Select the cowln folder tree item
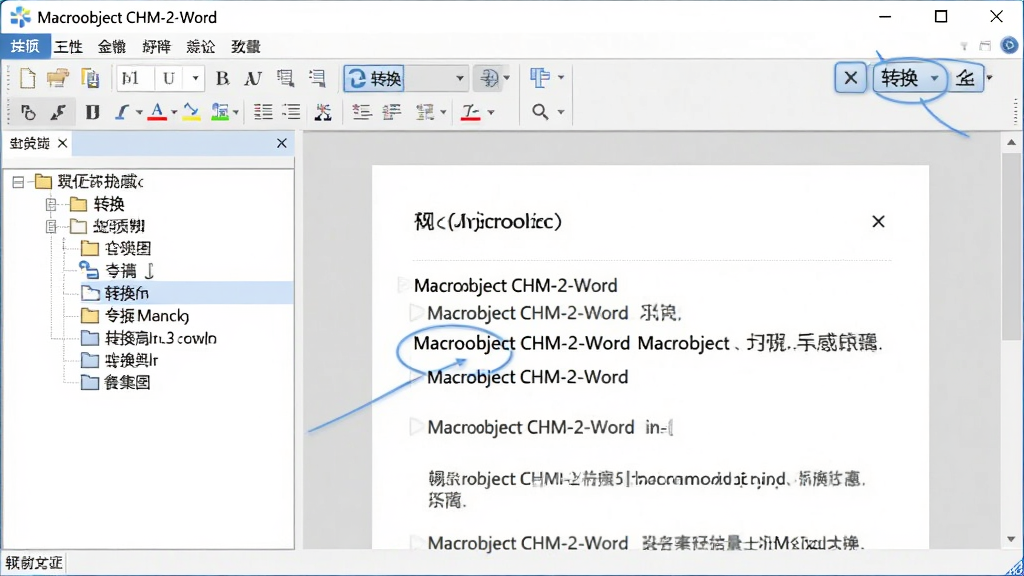This screenshot has width=1024, height=576. (x=161, y=338)
